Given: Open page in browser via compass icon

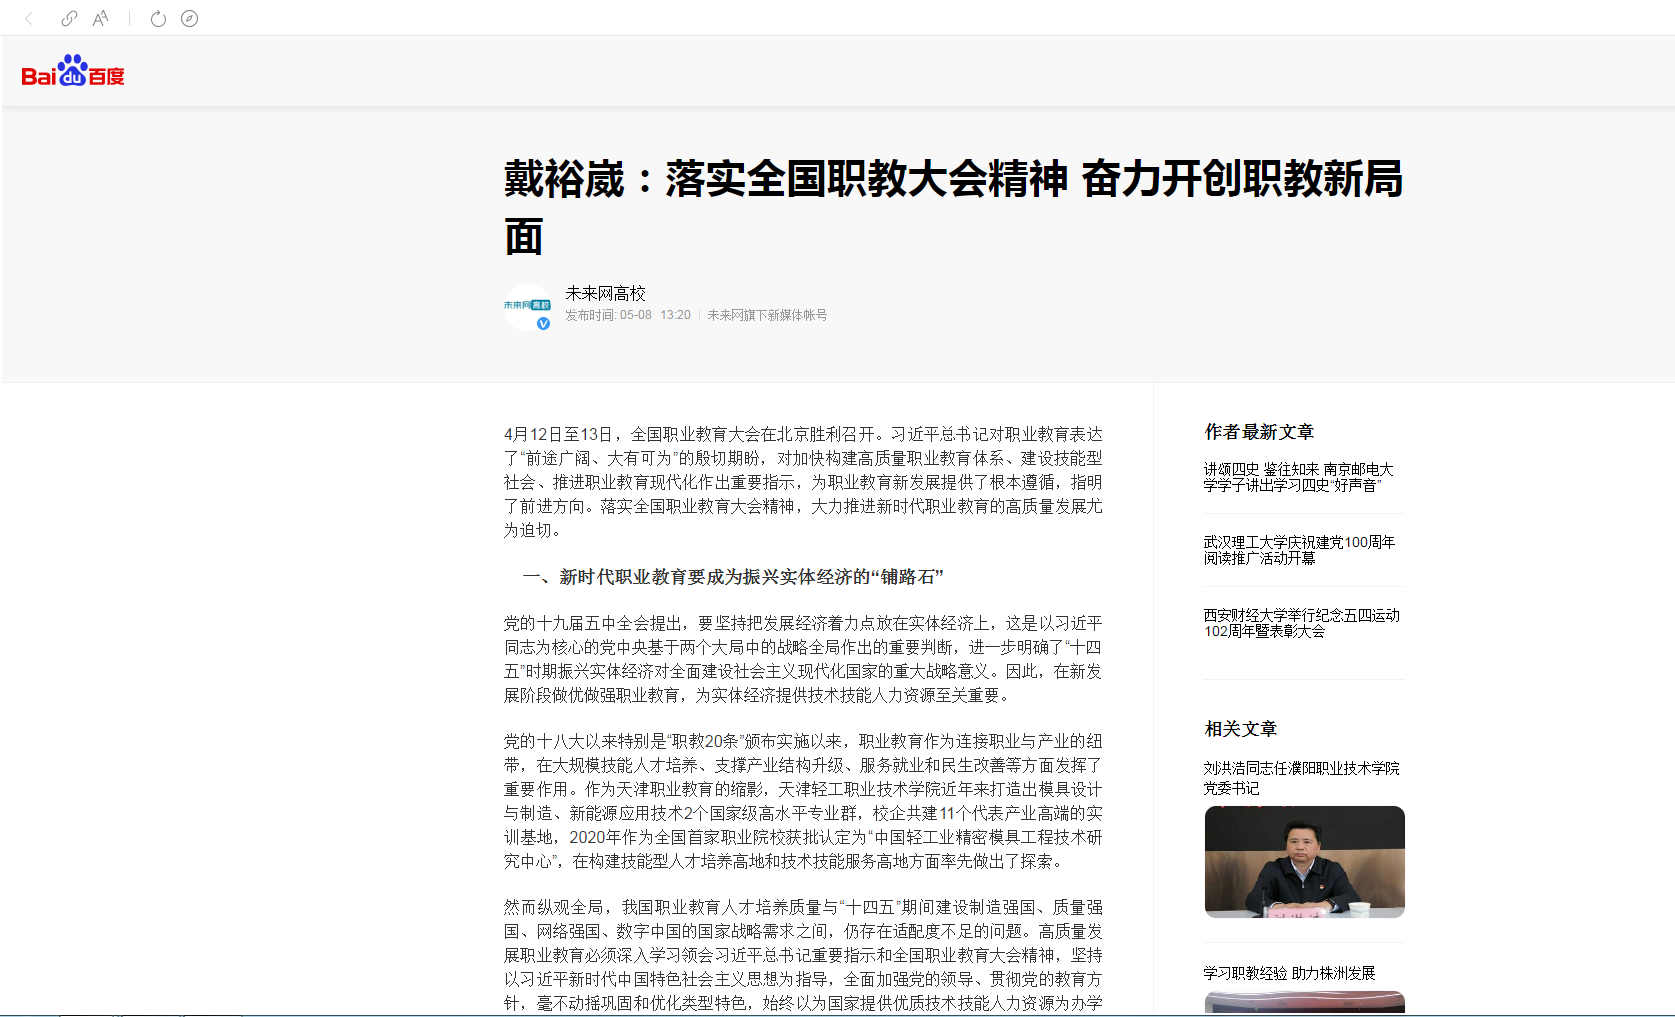Looking at the screenshot, I should coord(189,18).
